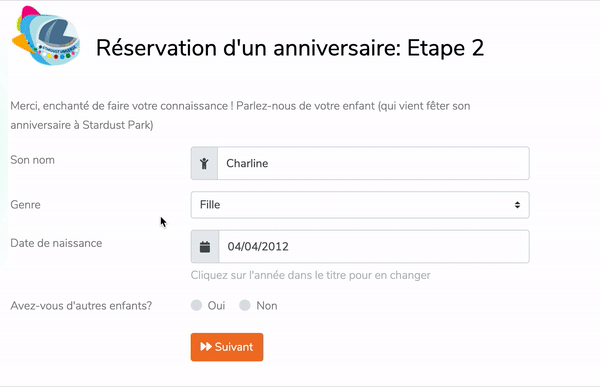This screenshot has width=600, height=387.
Task: Click the child figure icon beside name field
Action: pyautogui.click(x=204, y=163)
